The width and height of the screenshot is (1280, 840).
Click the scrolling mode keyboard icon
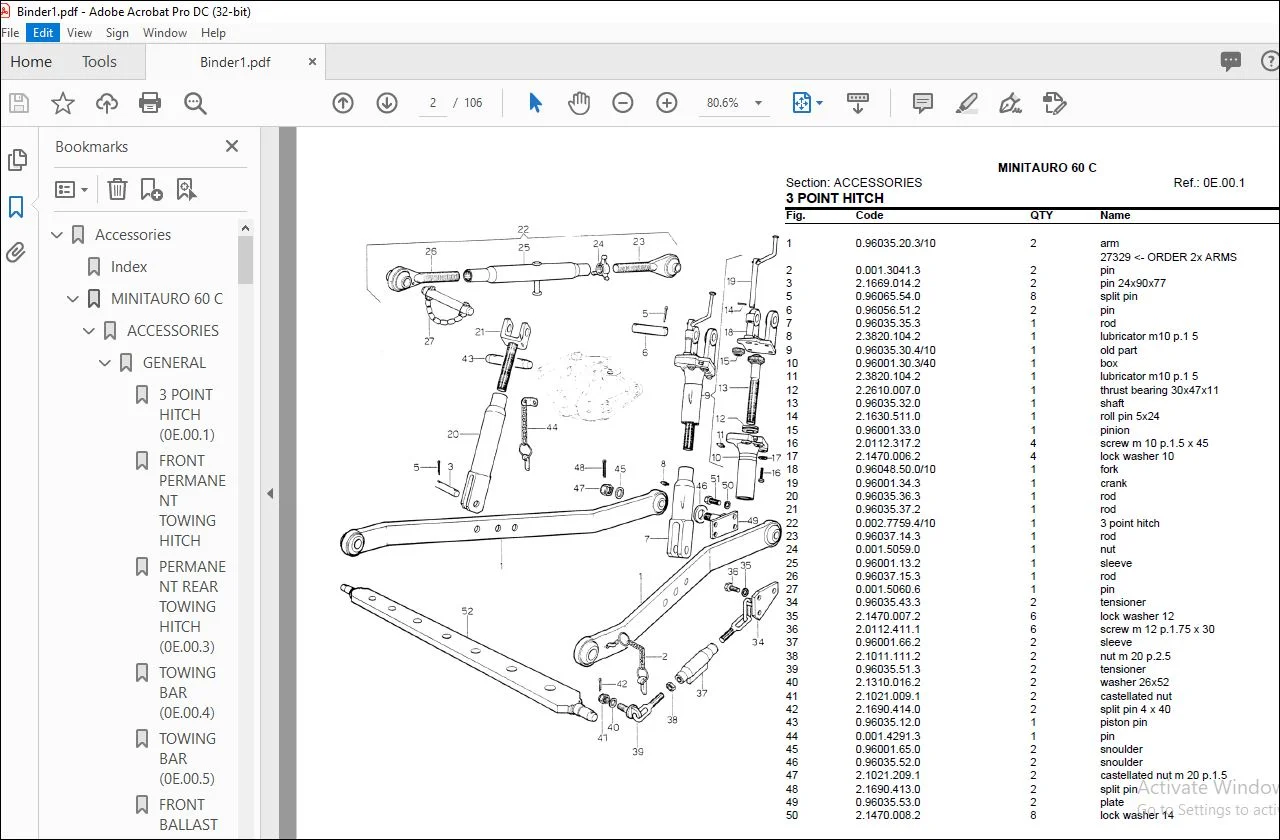[x=858, y=103]
